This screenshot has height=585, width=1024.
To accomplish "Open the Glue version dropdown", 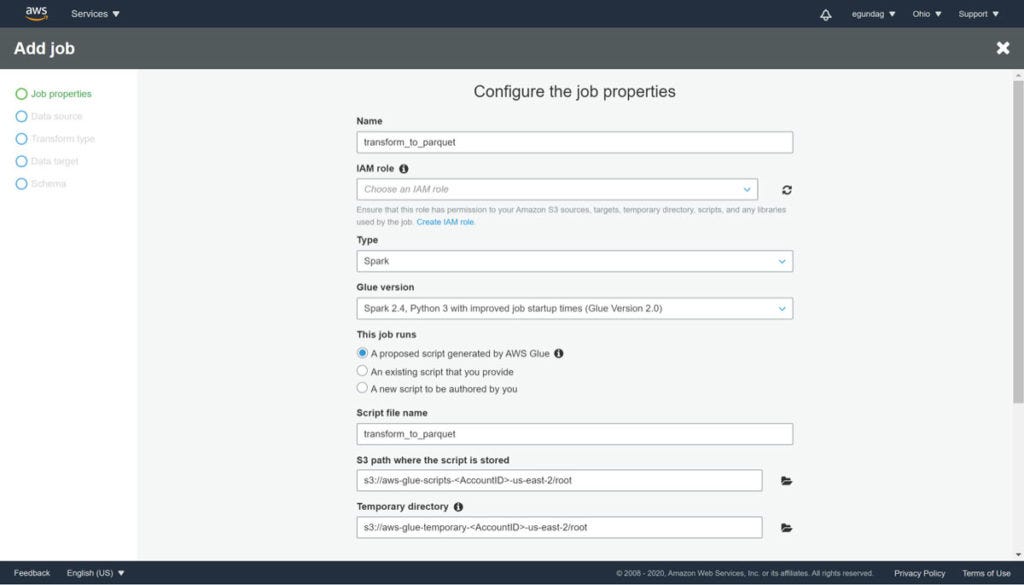I will point(574,308).
